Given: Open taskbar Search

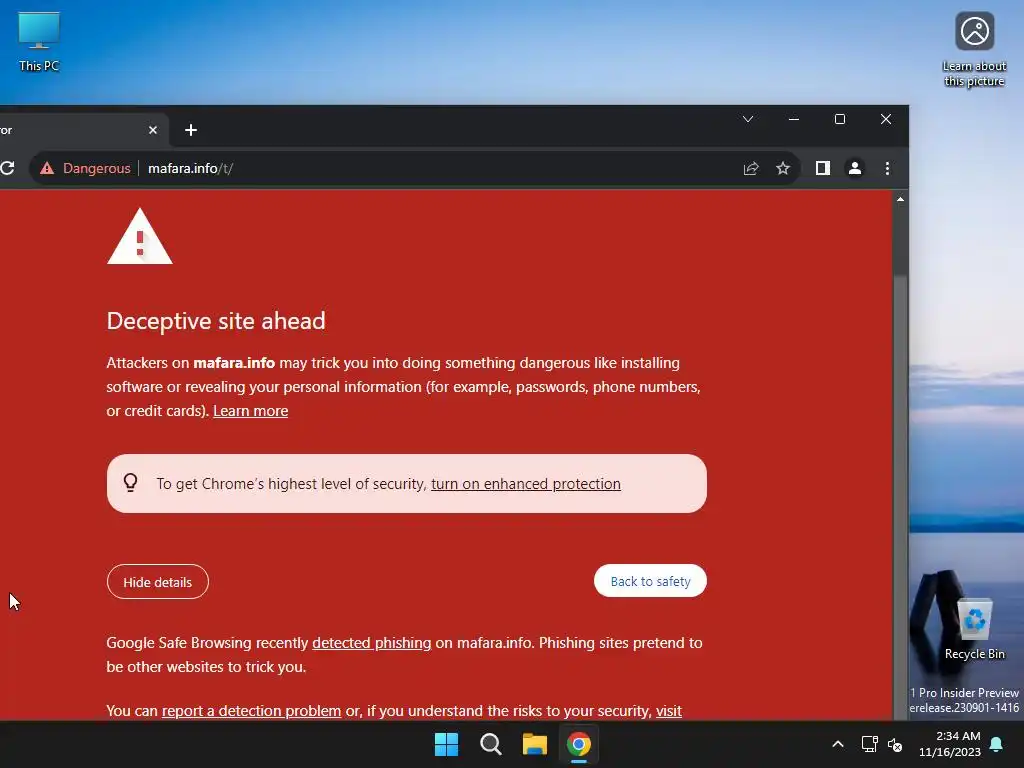Looking at the screenshot, I should 490,744.
